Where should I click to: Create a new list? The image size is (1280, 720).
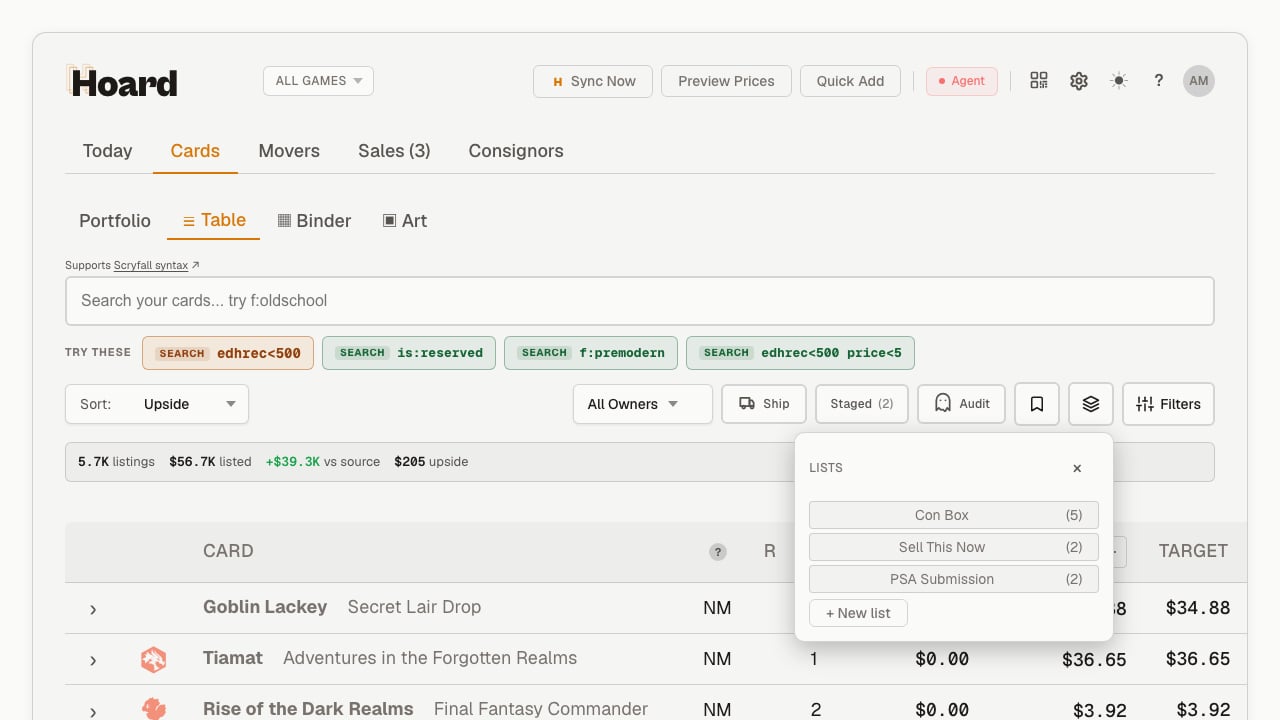pos(858,613)
